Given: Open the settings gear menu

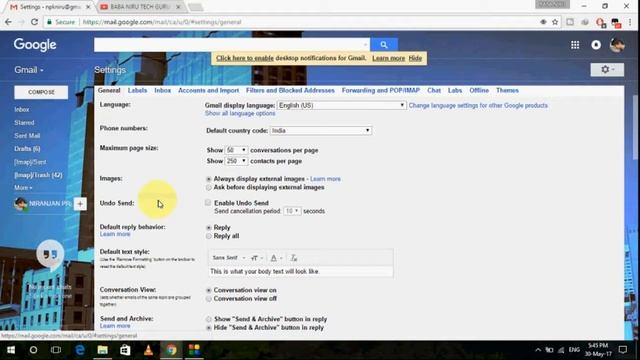Looking at the screenshot, I should [607, 70].
